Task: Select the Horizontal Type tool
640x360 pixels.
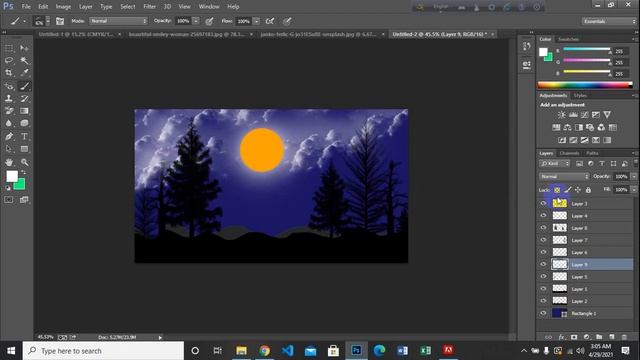Action: pyautogui.click(x=24, y=136)
